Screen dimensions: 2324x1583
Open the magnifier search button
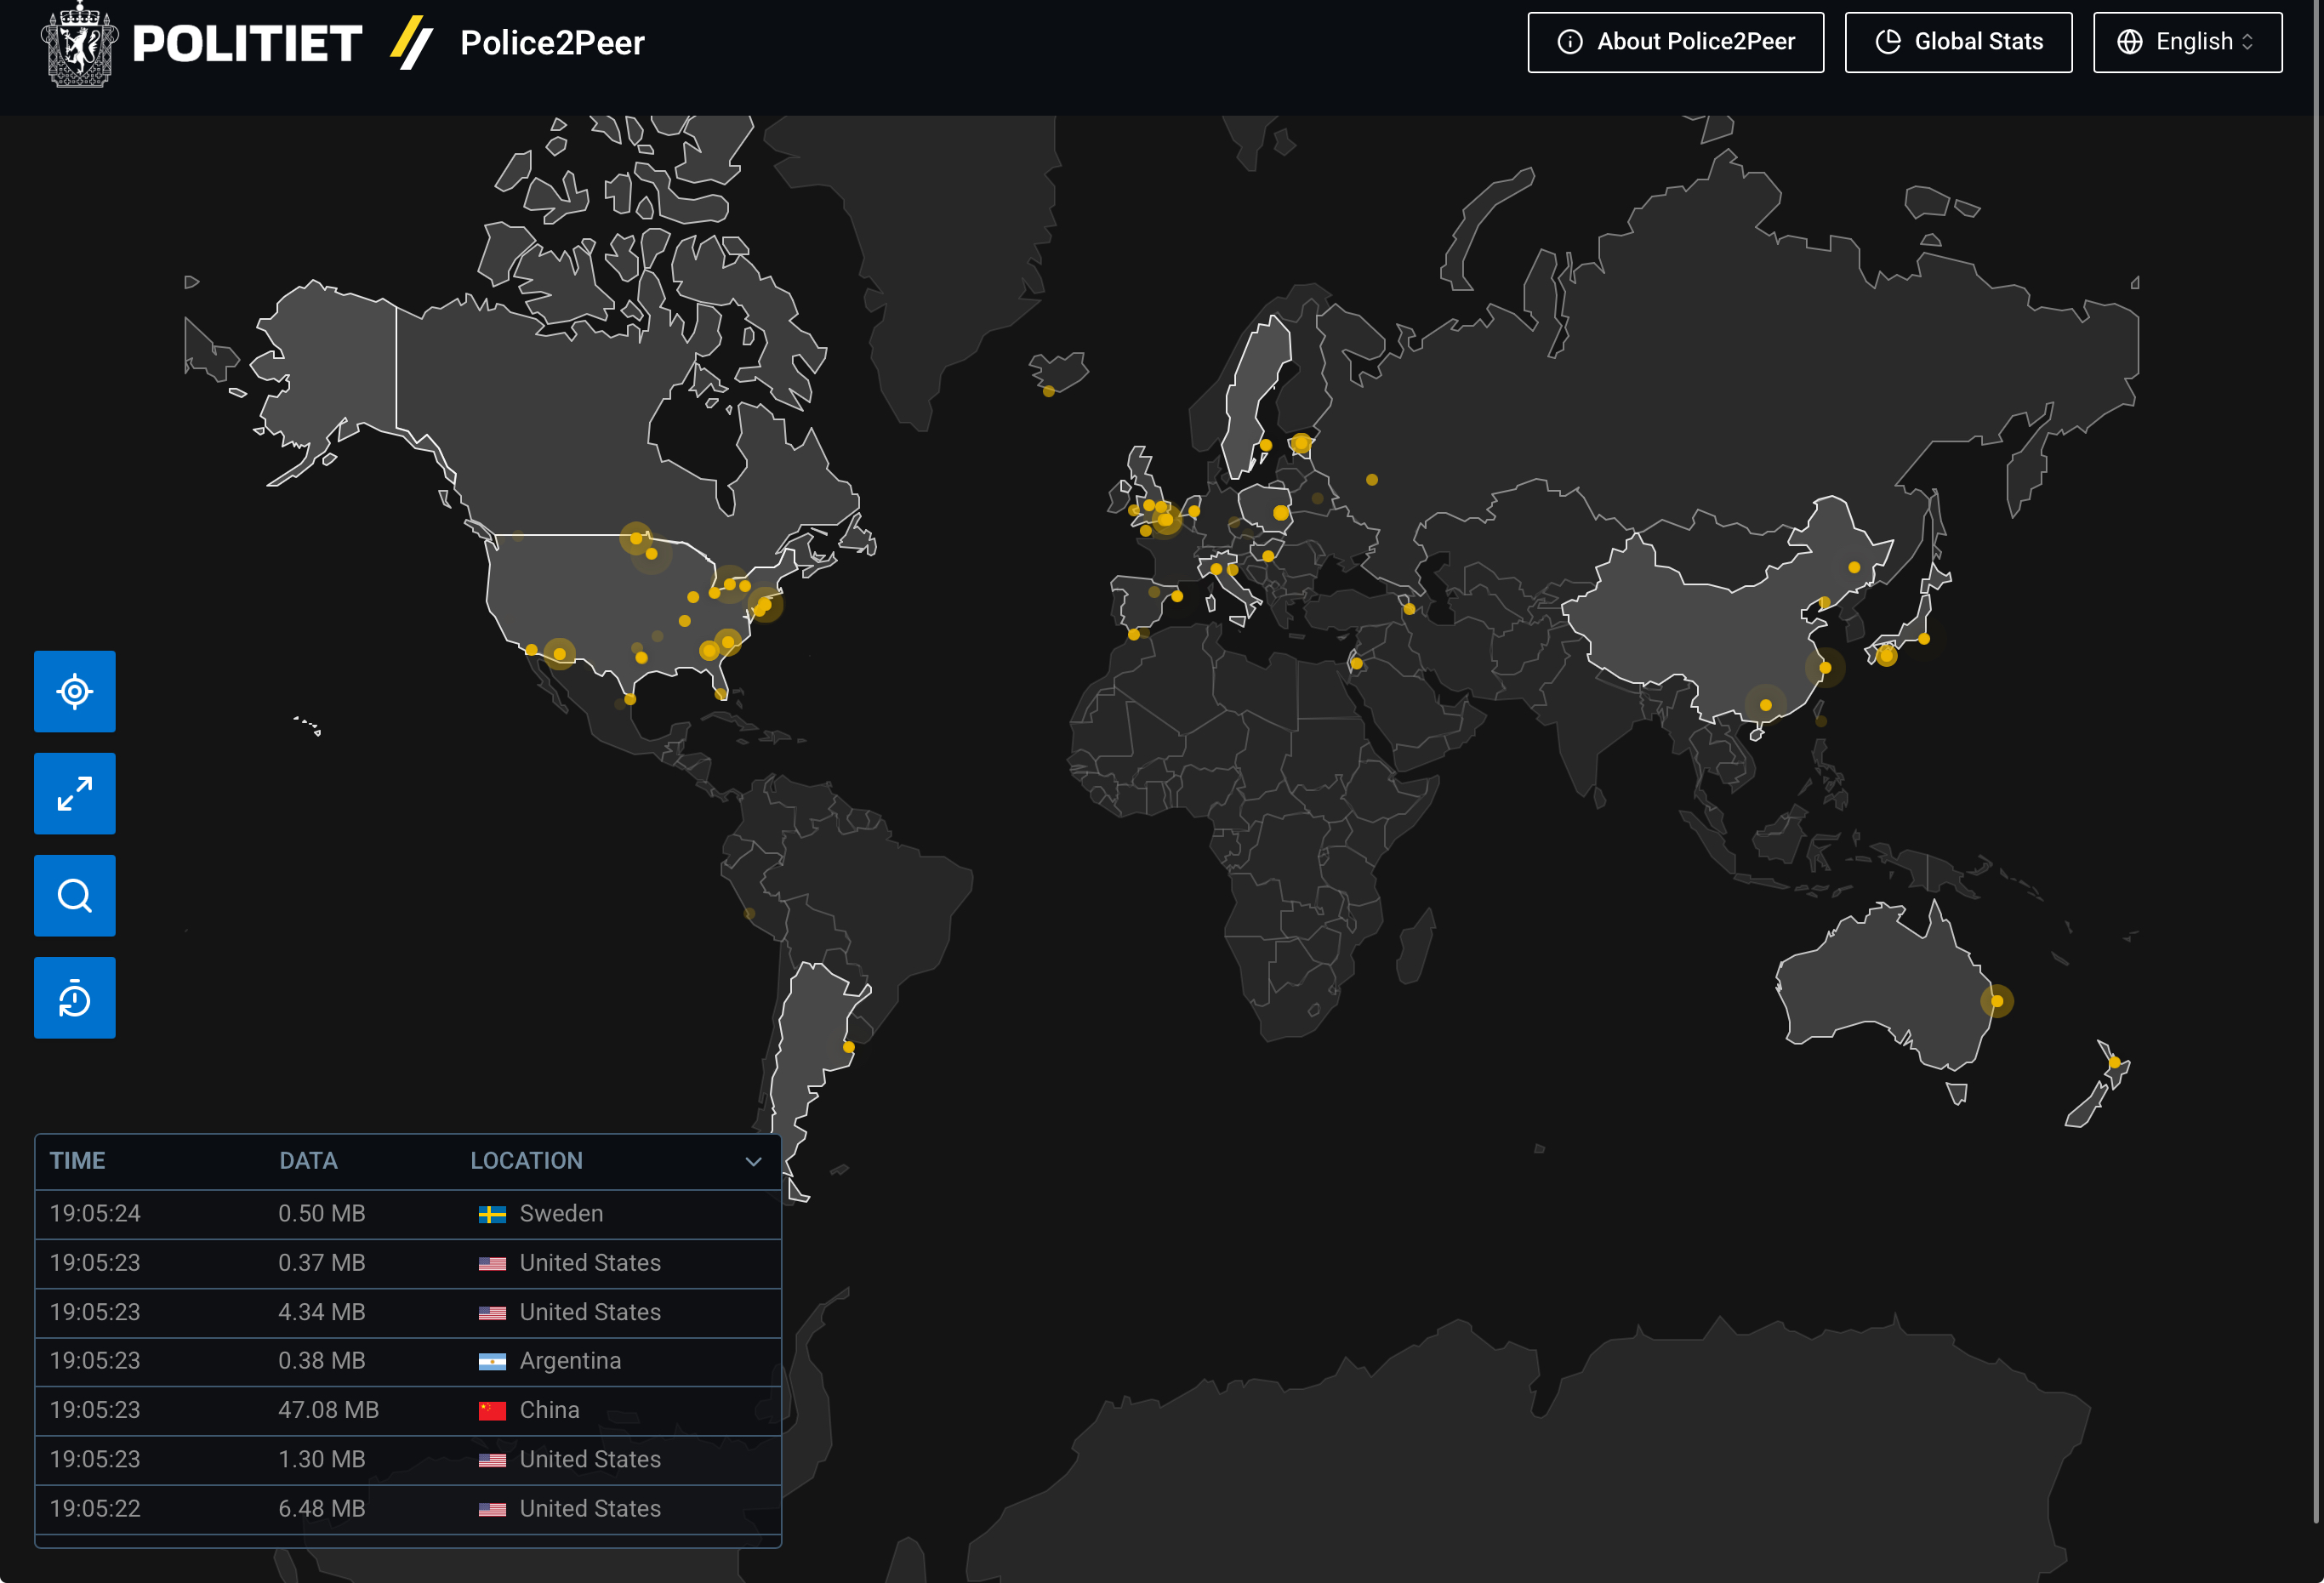click(75, 895)
